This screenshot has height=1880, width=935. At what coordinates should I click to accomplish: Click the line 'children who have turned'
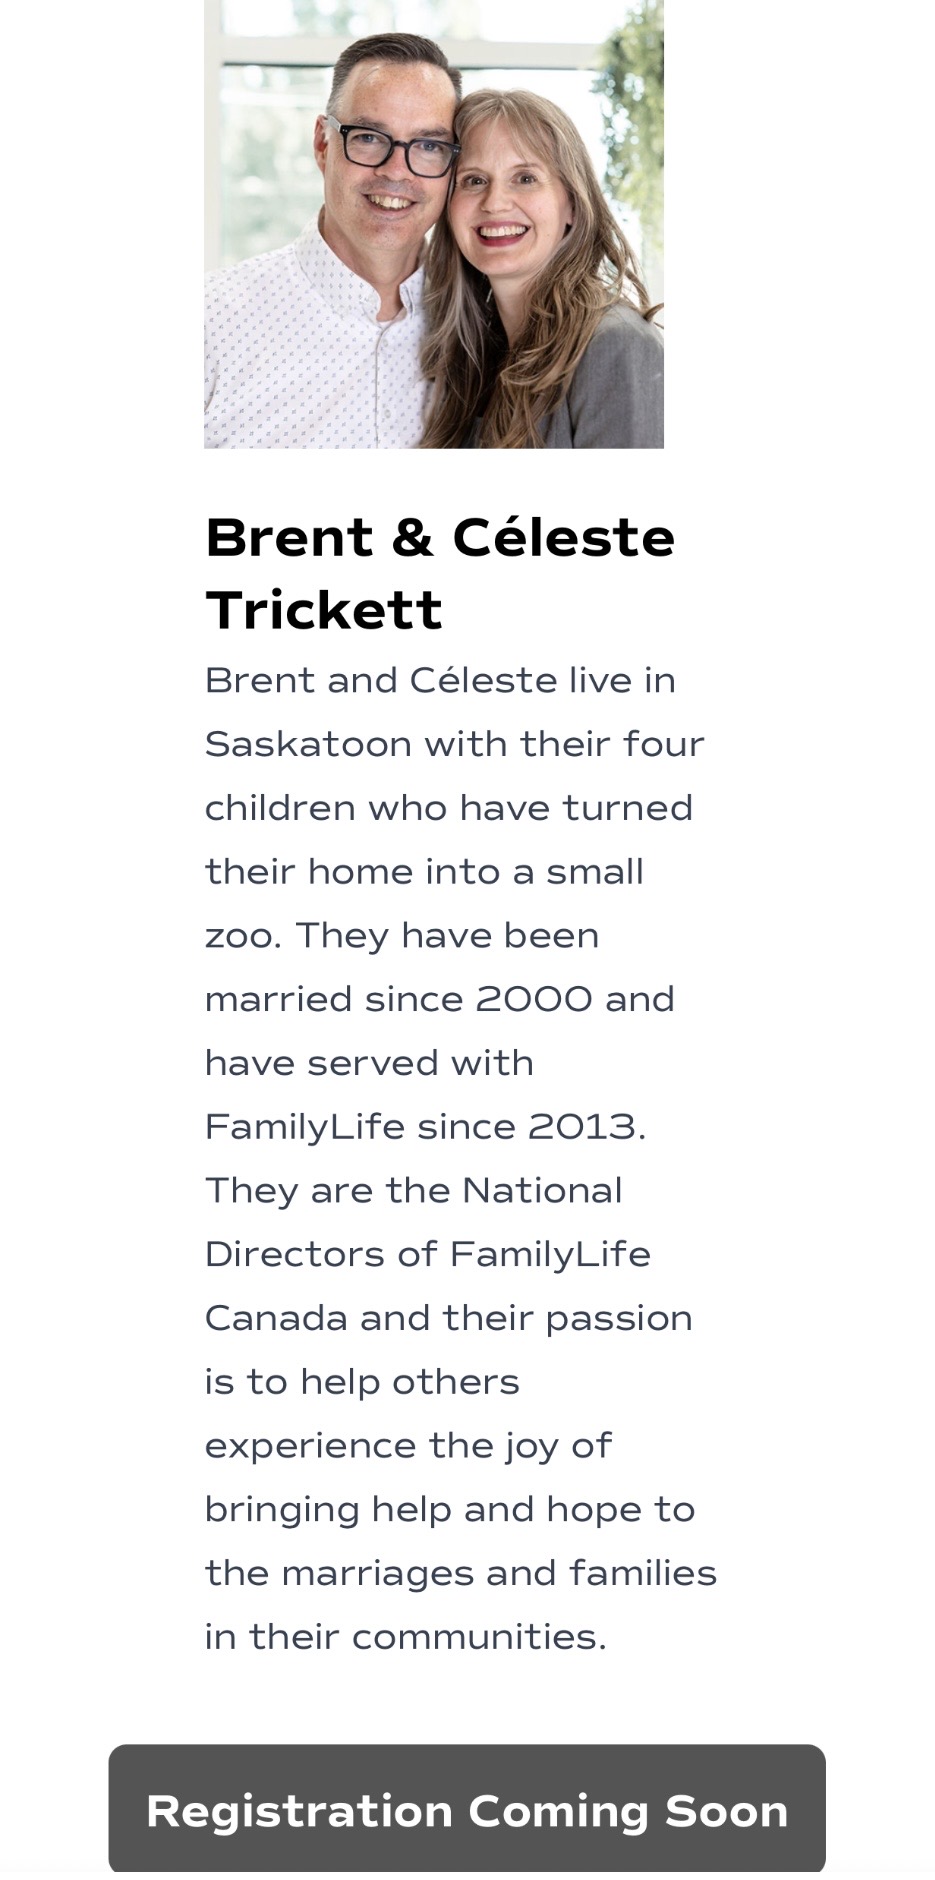point(449,808)
